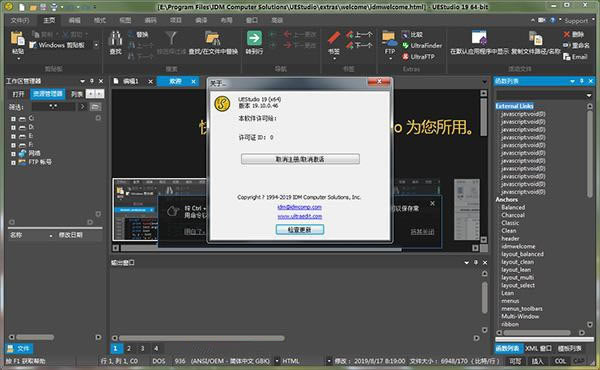Click the Find (查找) binoculars icon
Viewport: 600px width, 370px height.
click(115, 39)
